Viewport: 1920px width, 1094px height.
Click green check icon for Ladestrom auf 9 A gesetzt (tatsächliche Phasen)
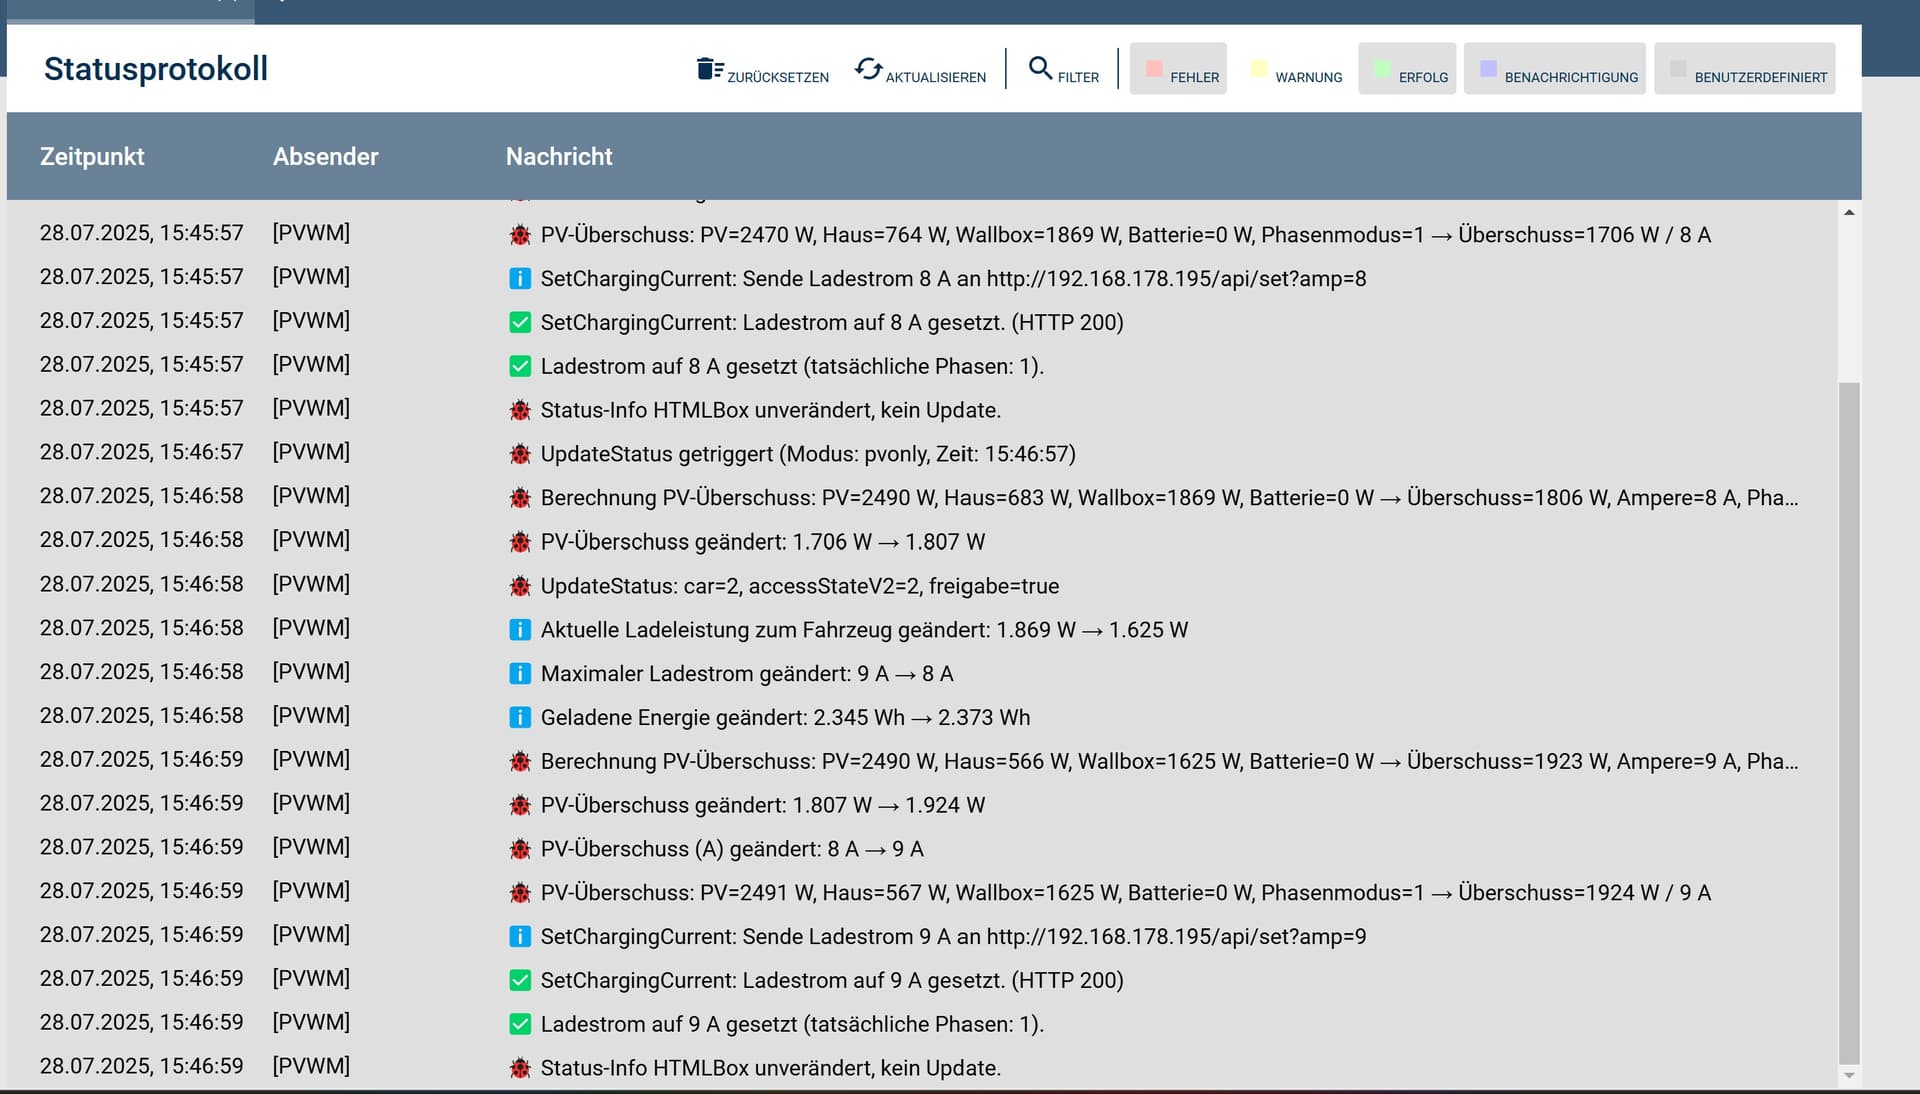click(520, 1024)
